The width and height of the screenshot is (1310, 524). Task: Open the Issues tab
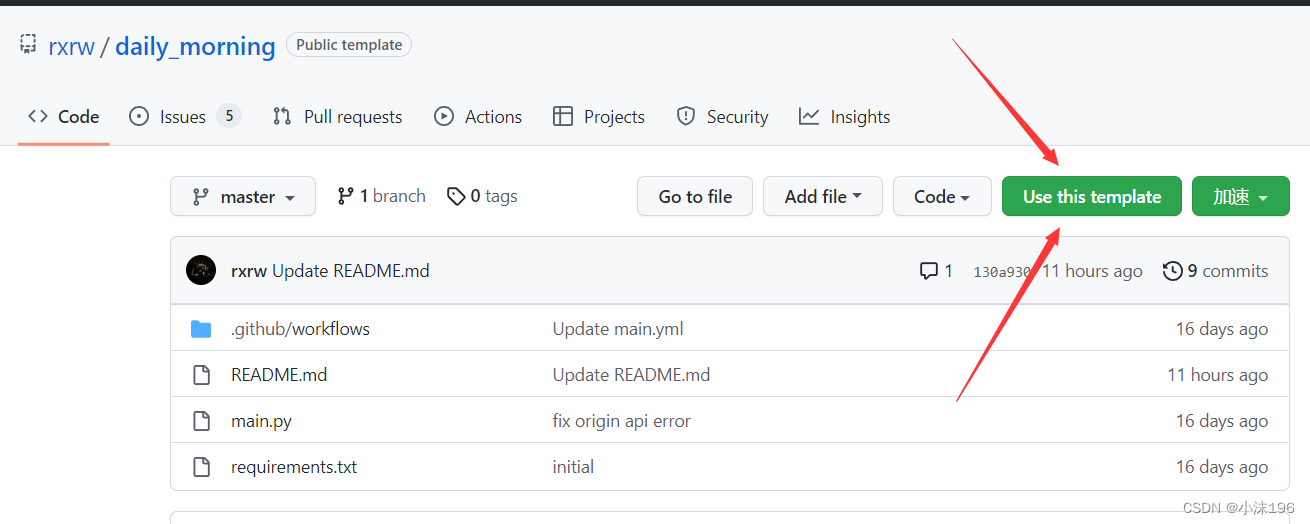click(185, 117)
